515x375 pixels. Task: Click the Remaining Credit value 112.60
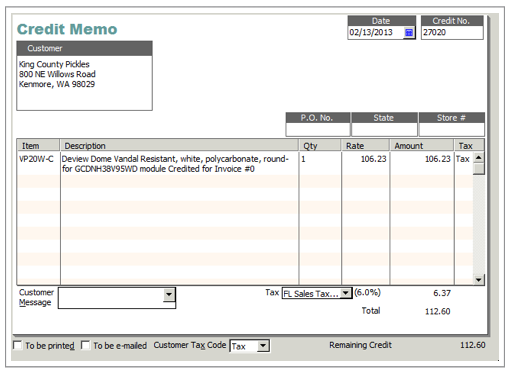[472, 345]
